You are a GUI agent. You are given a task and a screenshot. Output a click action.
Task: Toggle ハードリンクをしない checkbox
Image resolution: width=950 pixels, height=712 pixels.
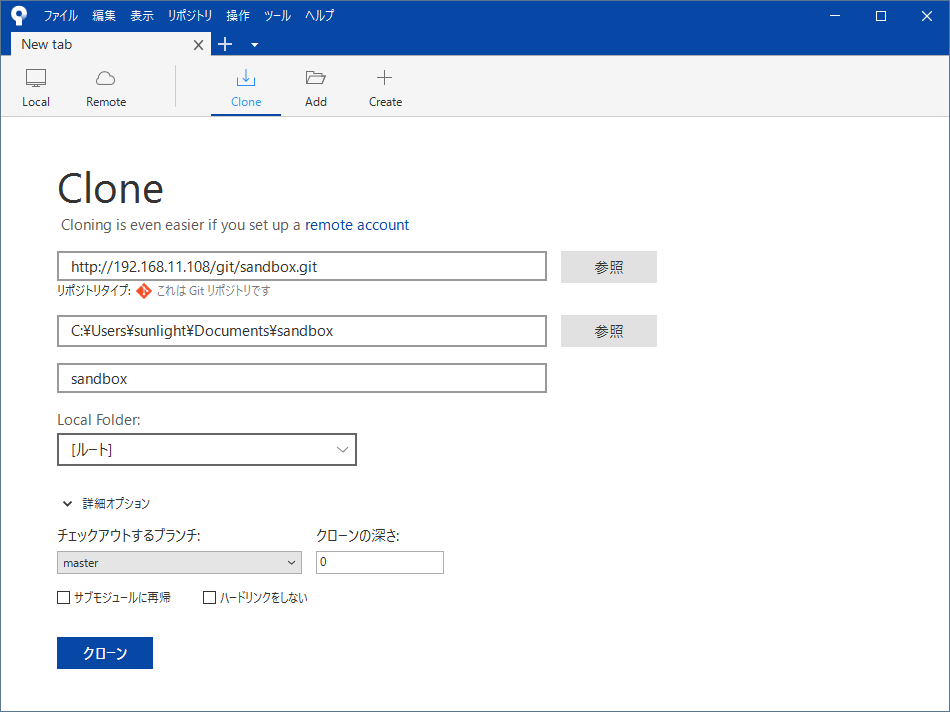[x=210, y=598]
